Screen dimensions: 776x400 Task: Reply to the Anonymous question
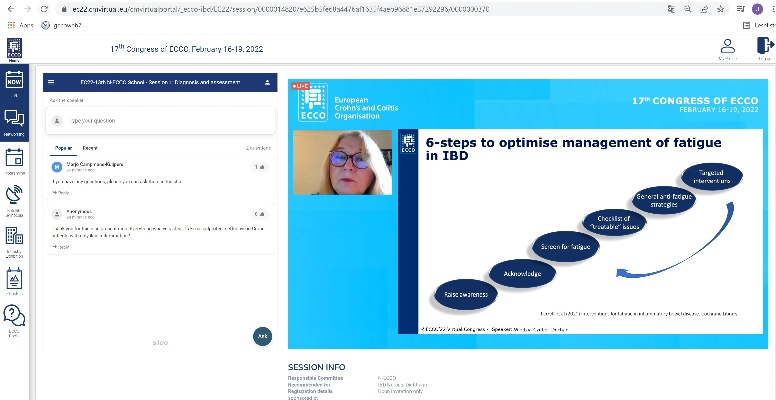click(60, 246)
